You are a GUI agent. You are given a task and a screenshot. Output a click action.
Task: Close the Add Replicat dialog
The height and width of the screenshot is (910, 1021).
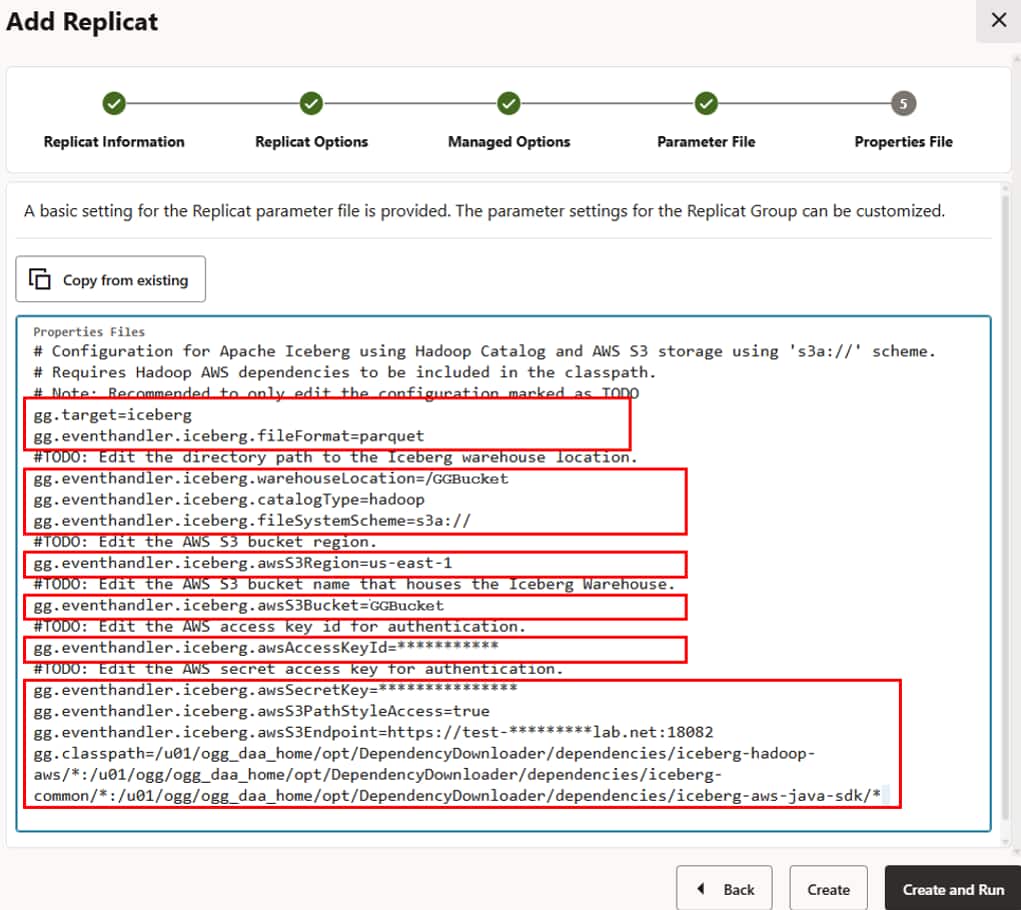pyautogui.click(x=998, y=20)
